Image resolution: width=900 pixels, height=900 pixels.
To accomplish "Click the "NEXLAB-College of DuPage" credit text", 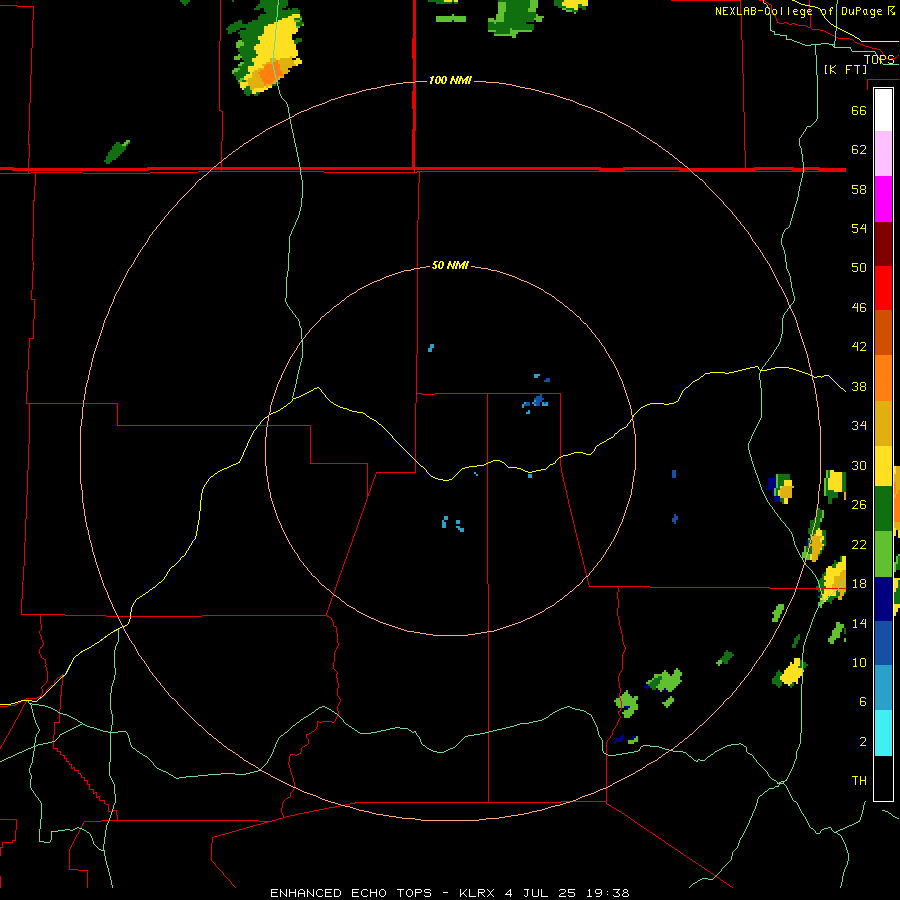I will pos(798,11).
